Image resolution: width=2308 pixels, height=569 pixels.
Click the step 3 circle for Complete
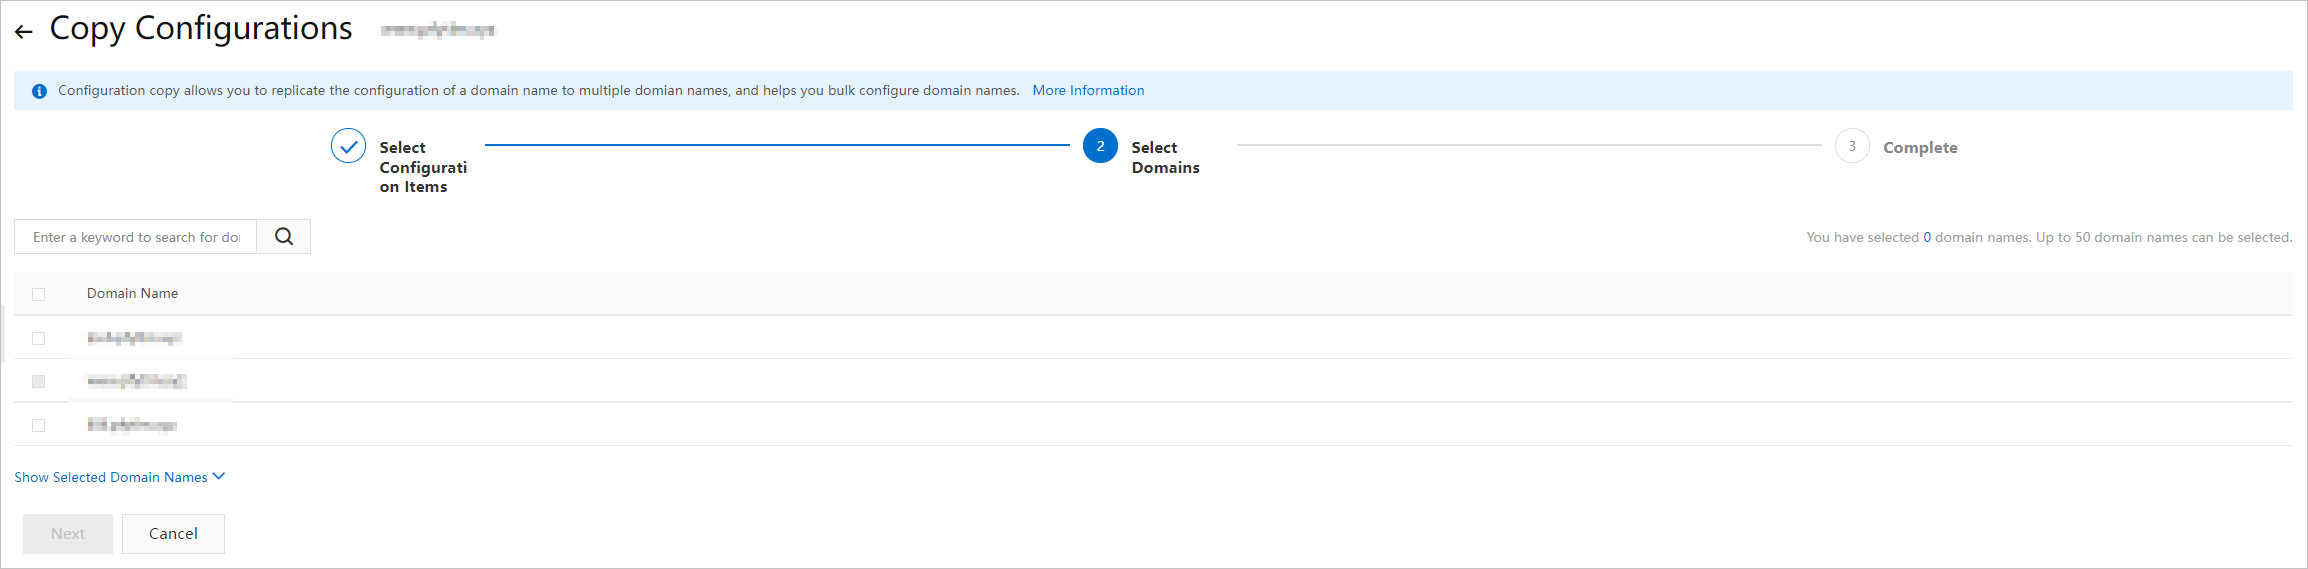[x=1852, y=146]
